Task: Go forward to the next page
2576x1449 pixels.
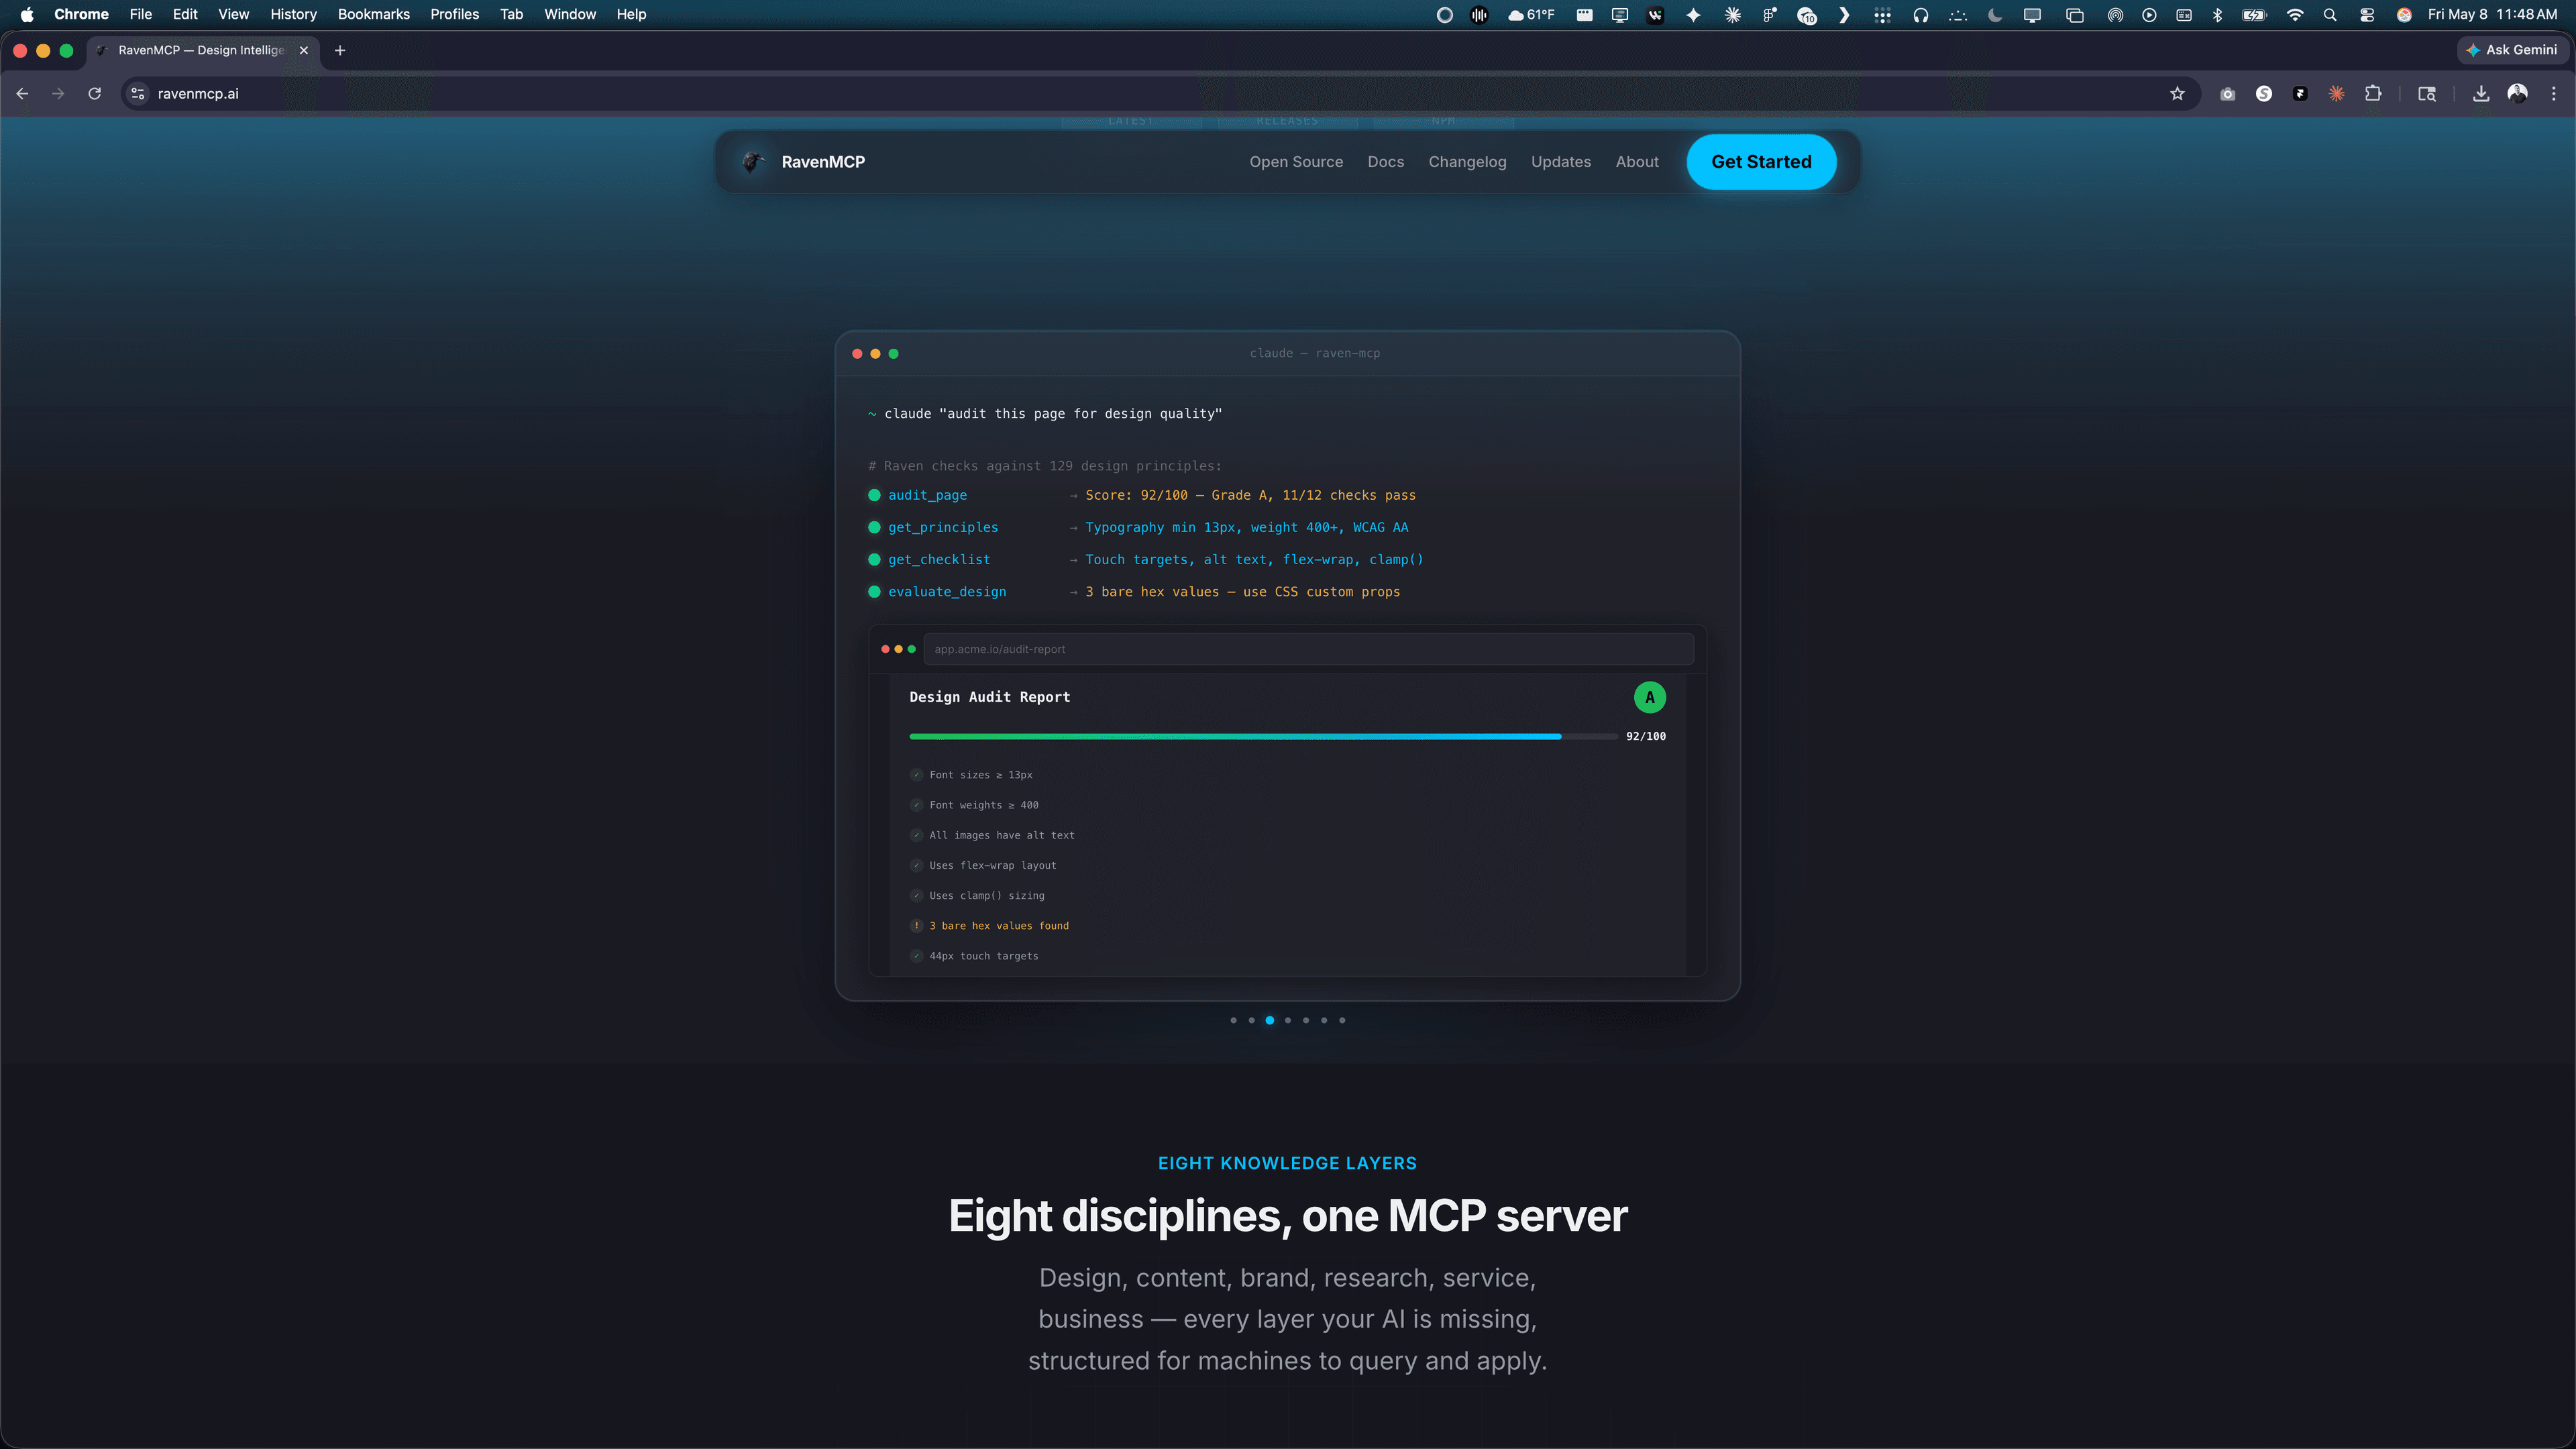Action: tap(58, 94)
